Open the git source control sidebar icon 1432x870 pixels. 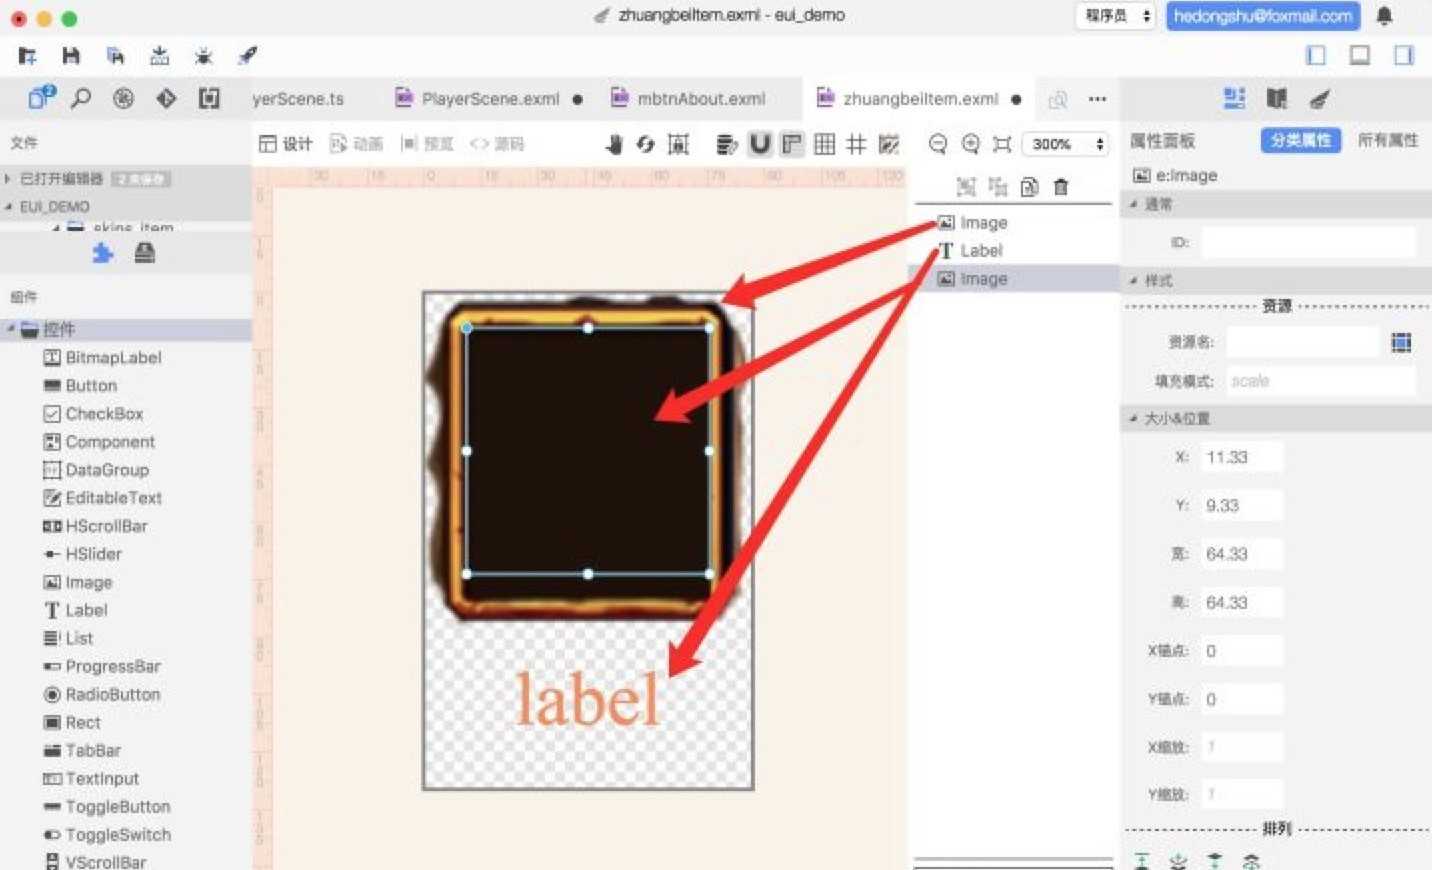tap(166, 98)
